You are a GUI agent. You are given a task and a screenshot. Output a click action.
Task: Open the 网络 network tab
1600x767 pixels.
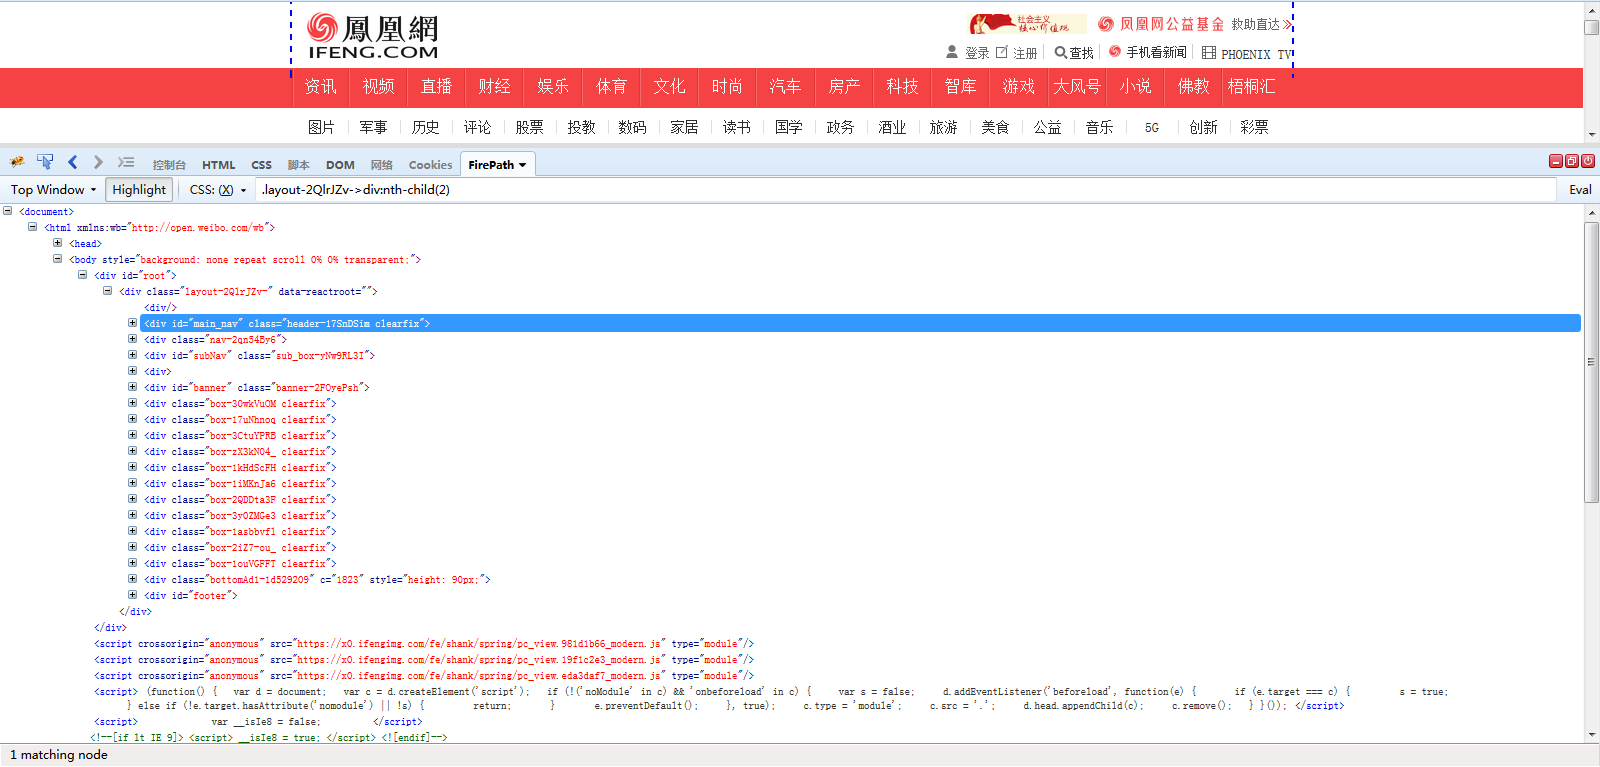tap(381, 165)
